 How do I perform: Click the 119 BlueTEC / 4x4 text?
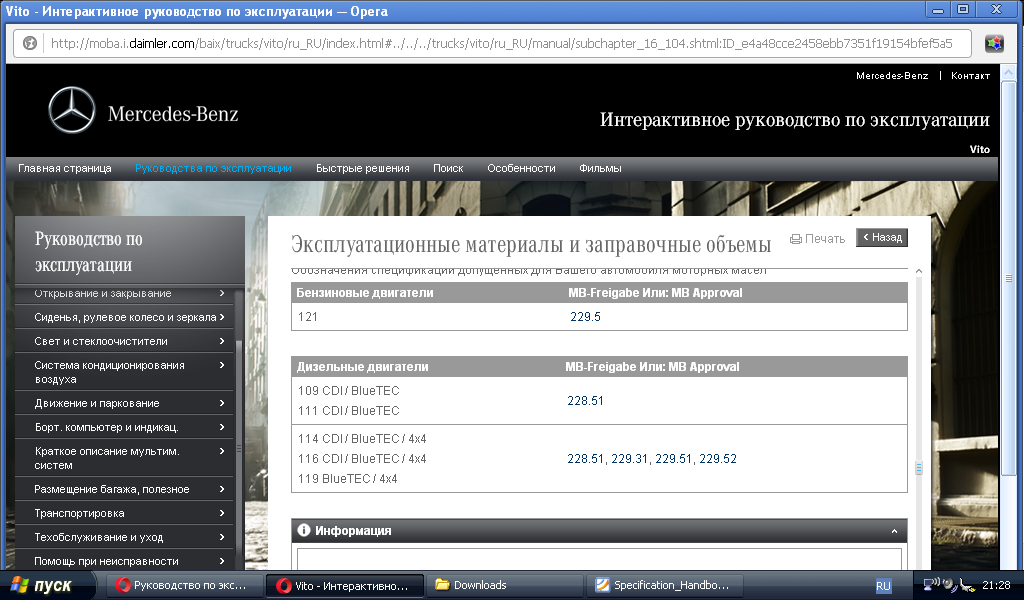point(347,479)
